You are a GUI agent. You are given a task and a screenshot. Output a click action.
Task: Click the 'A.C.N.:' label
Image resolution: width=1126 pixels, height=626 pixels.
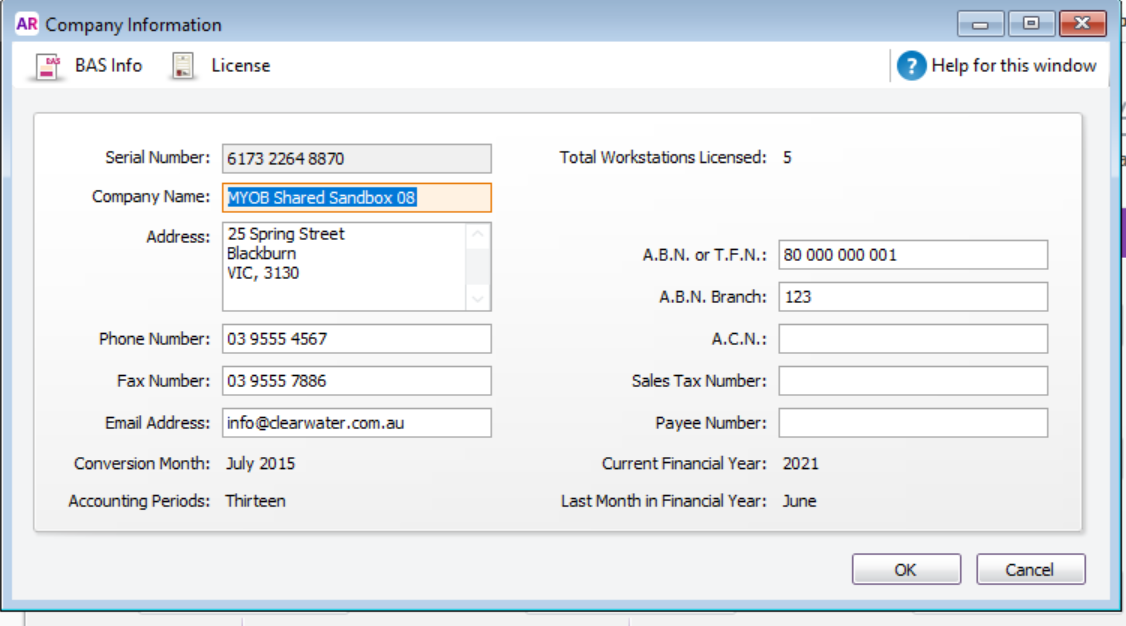[x=739, y=339]
